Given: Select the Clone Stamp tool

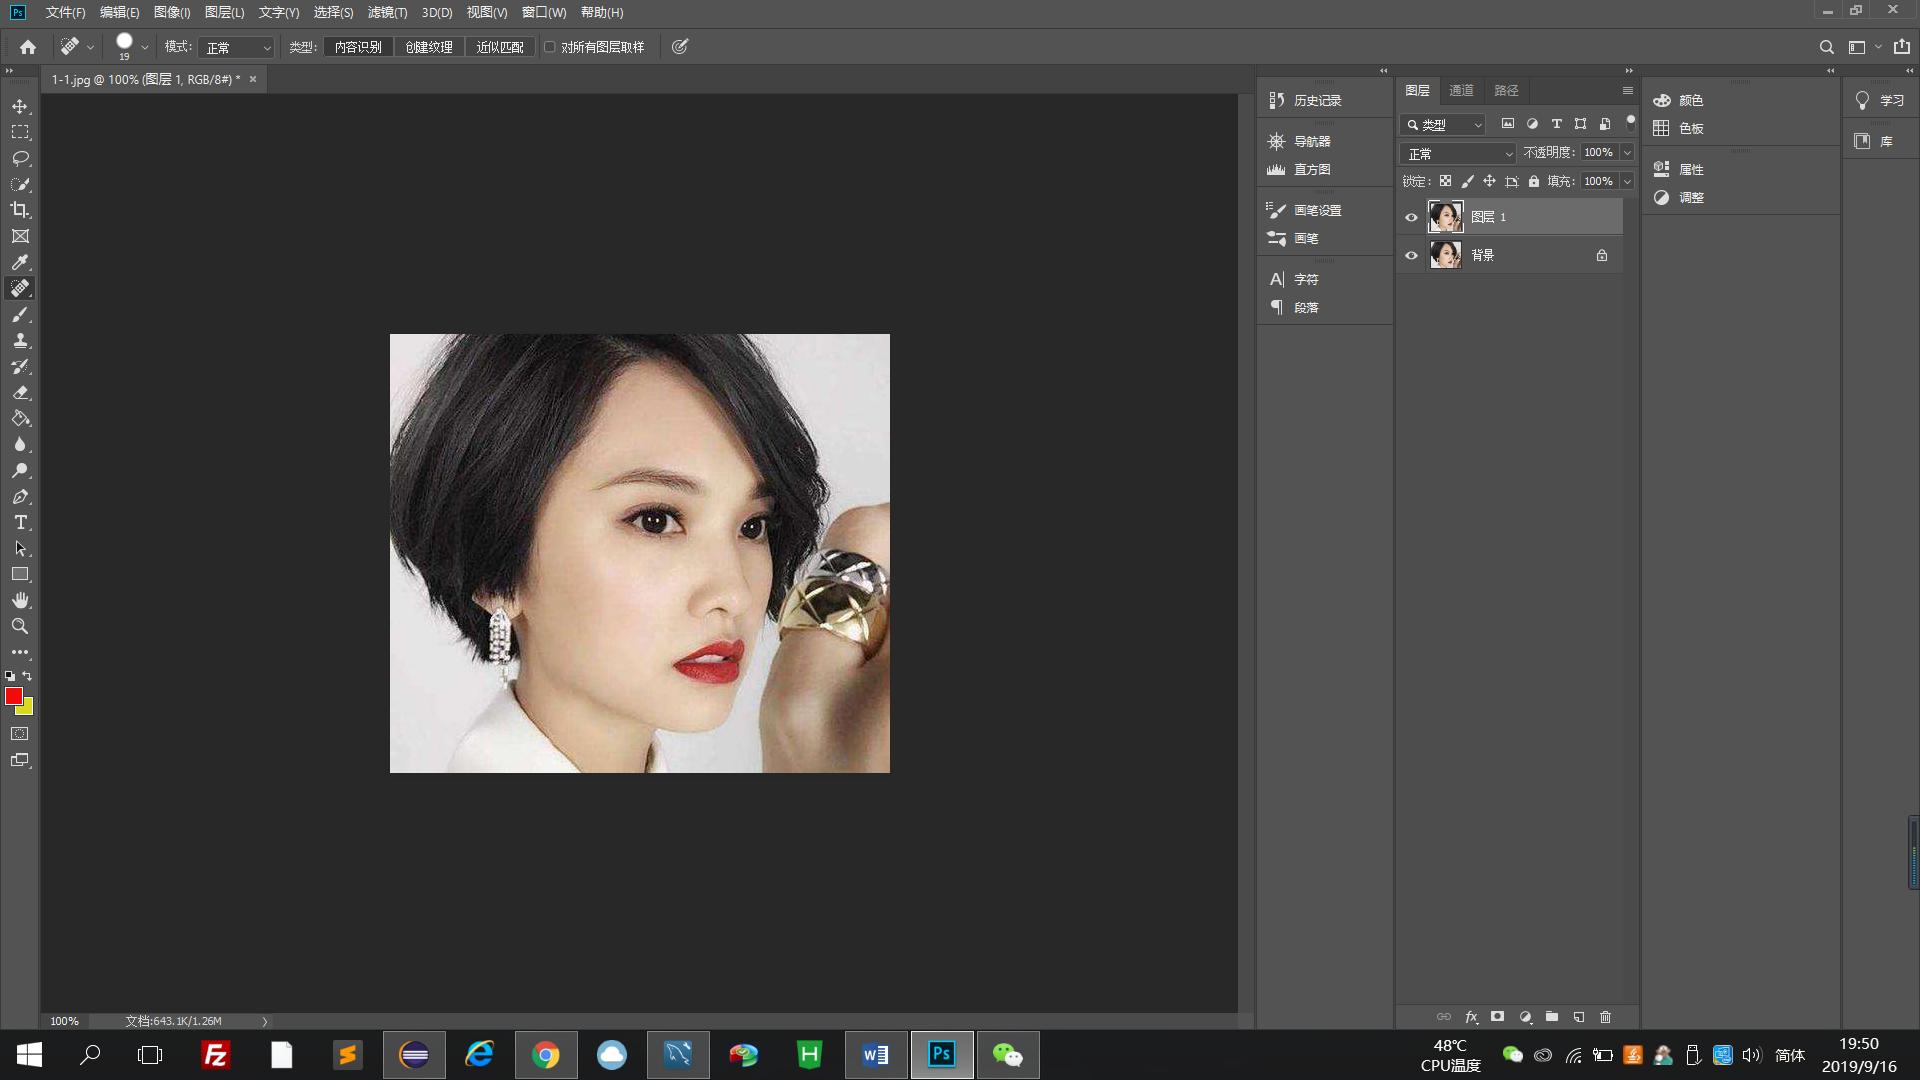Looking at the screenshot, I should tap(20, 341).
